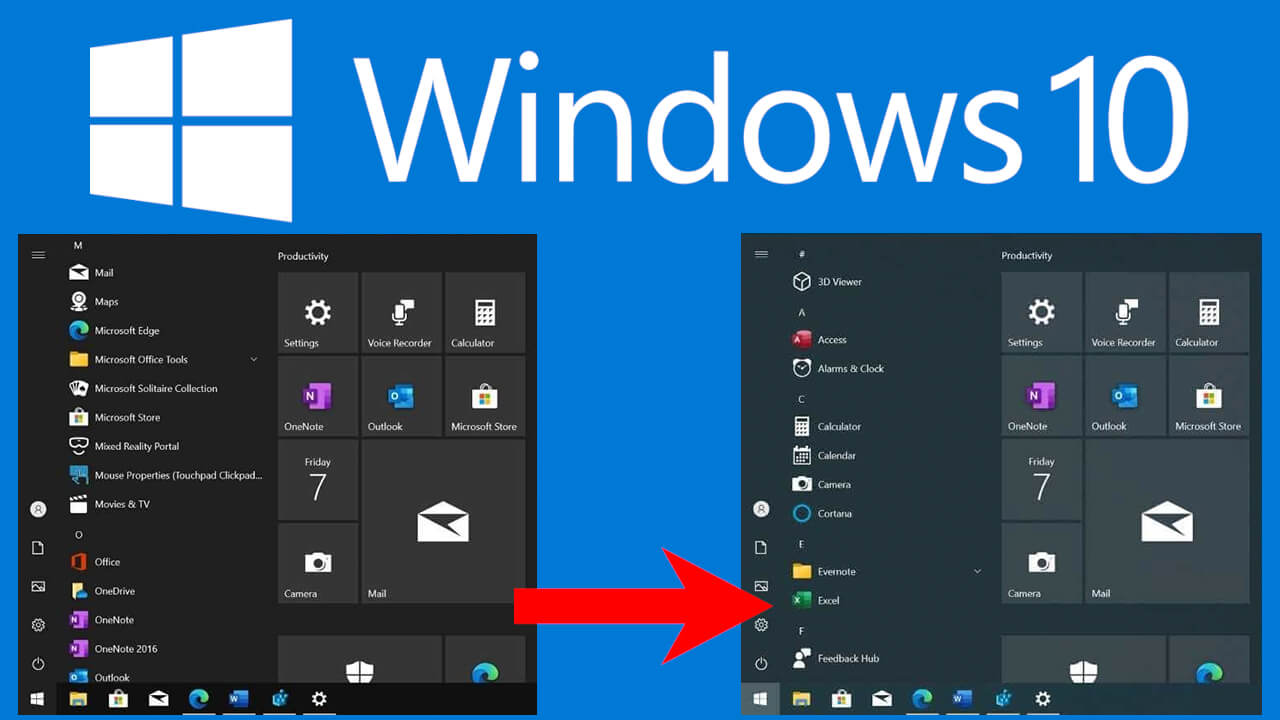Click the A letter header
Viewport: 1280px width, 720px height.
802,313
